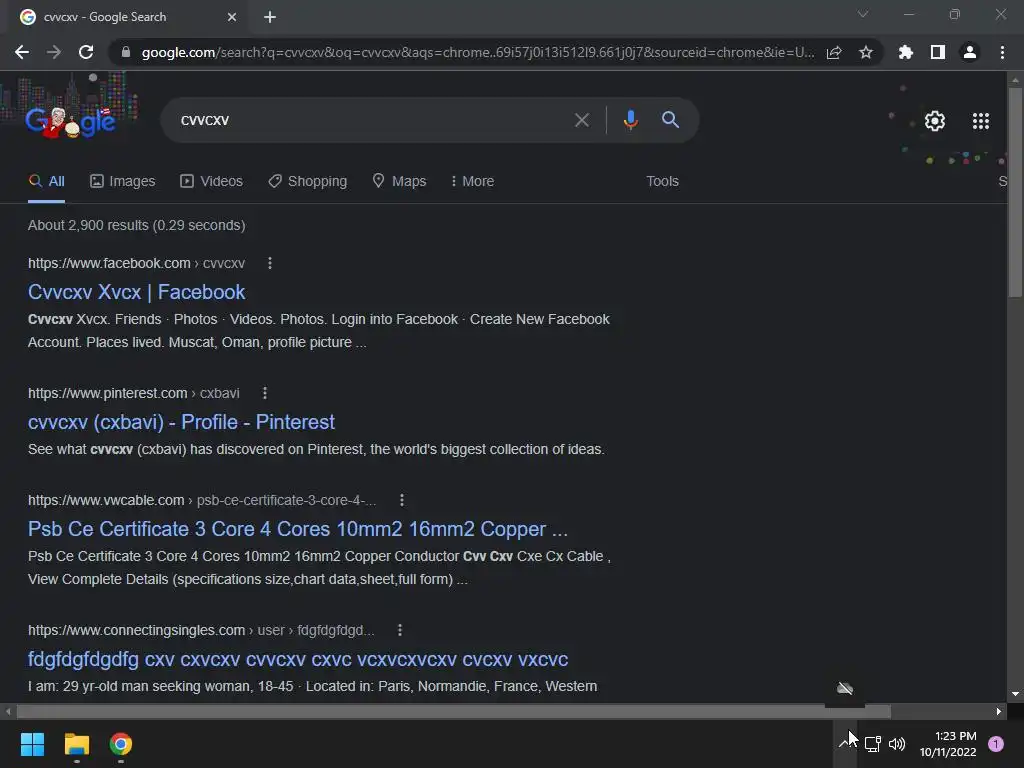Screen dimensions: 1024x768
Task: Click the horizontal scrollbar thumb
Action: [x=453, y=711]
